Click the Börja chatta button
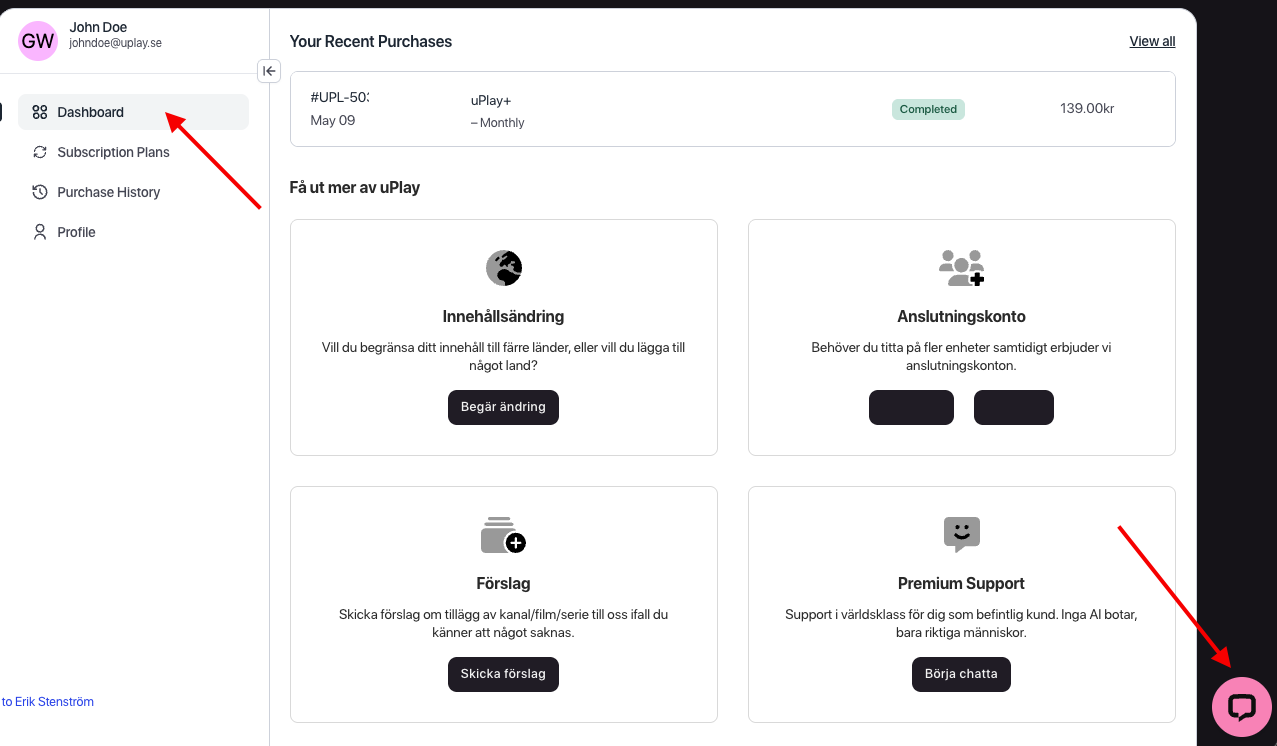This screenshot has height=746, width=1277. tap(961, 674)
